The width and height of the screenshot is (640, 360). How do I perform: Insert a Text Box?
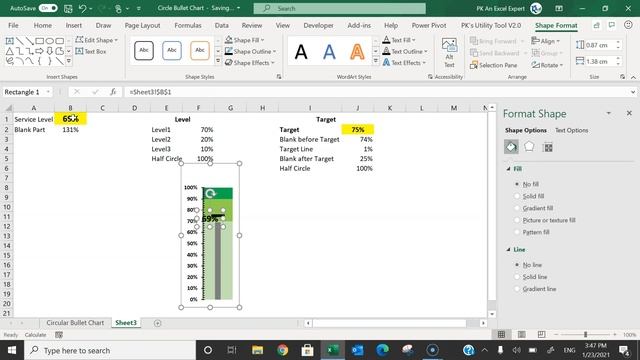[x=91, y=51]
